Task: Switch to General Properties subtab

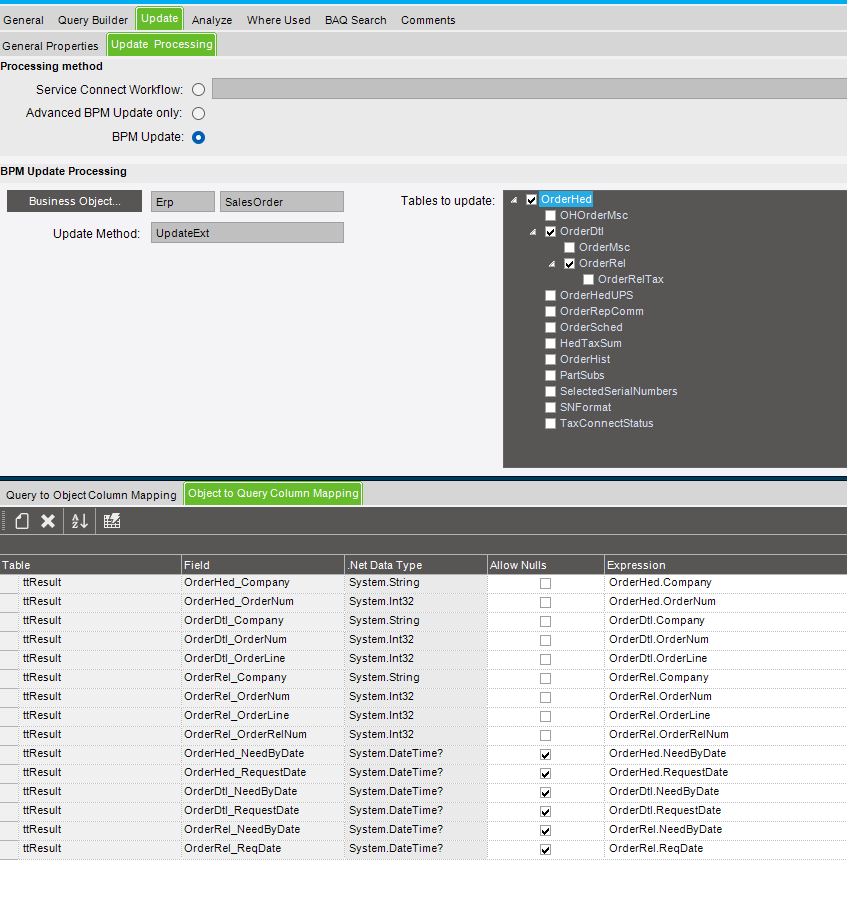Action: click(50, 46)
